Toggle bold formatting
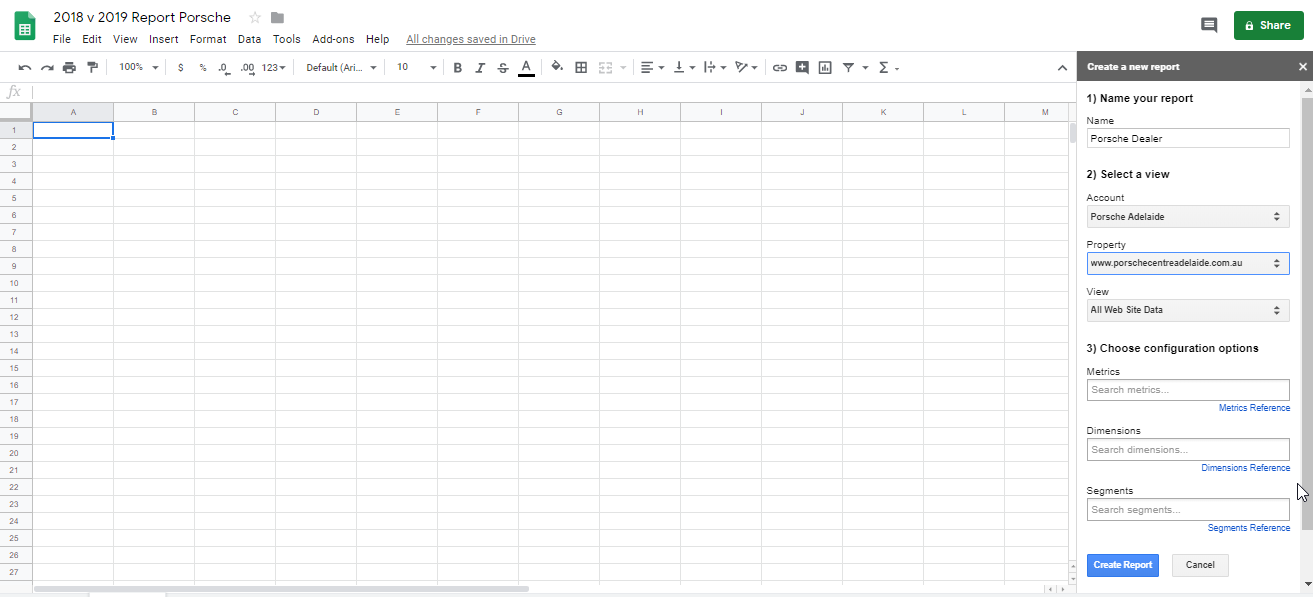1313x597 pixels. [x=457, y=67]
